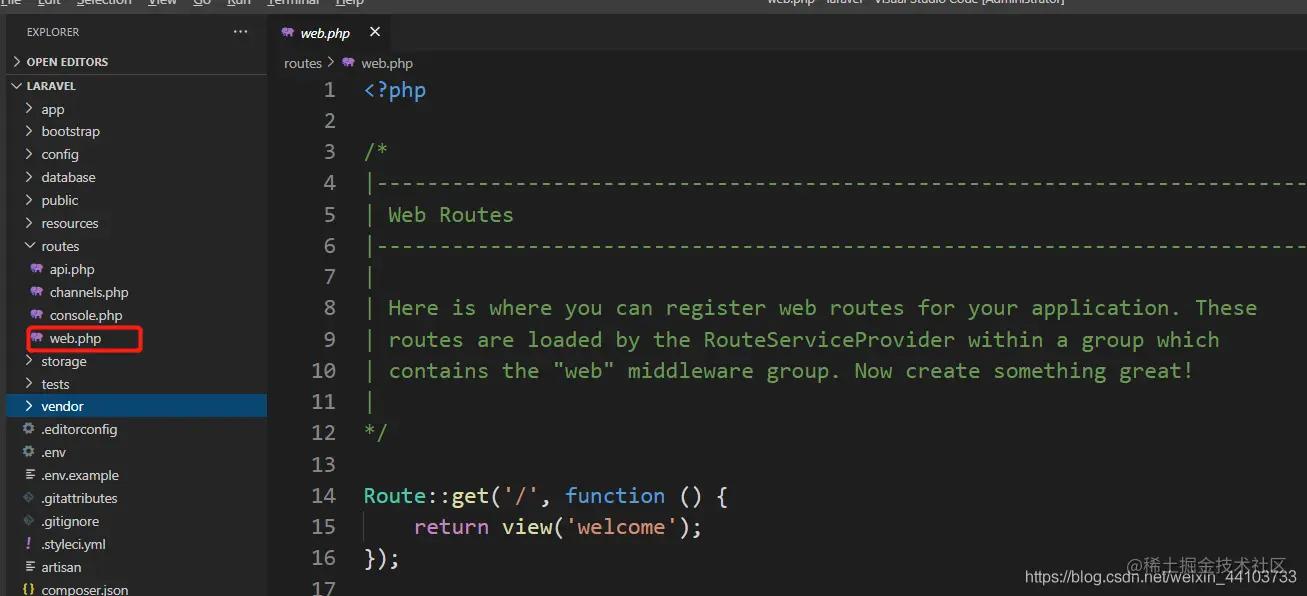Click the '<?php' opening tag
The width and height of the screenshot is (1307, 596).
pos(395,90)
